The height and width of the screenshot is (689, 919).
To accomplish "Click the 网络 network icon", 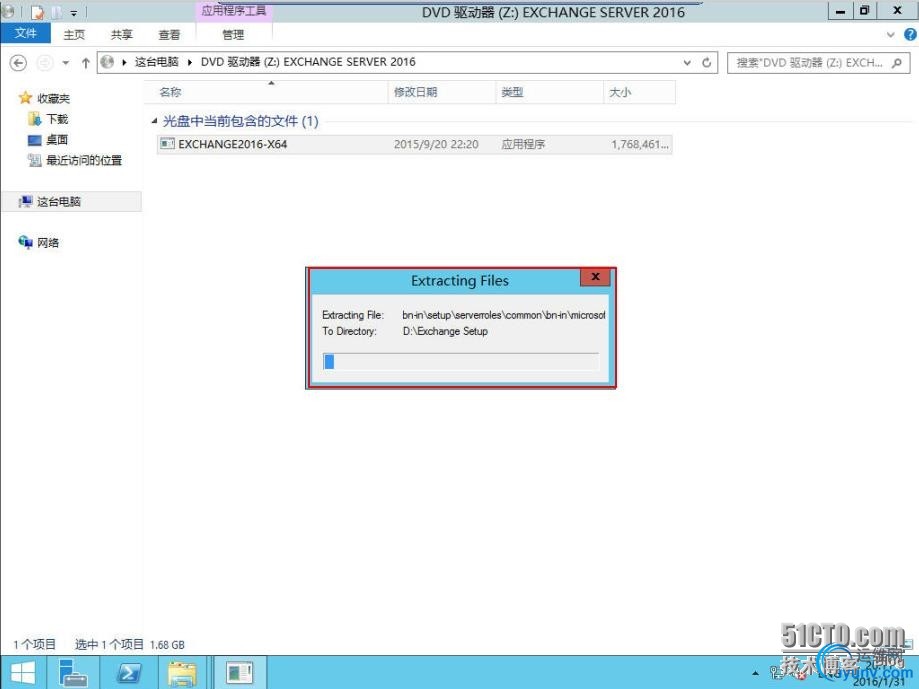I will 25,242.
